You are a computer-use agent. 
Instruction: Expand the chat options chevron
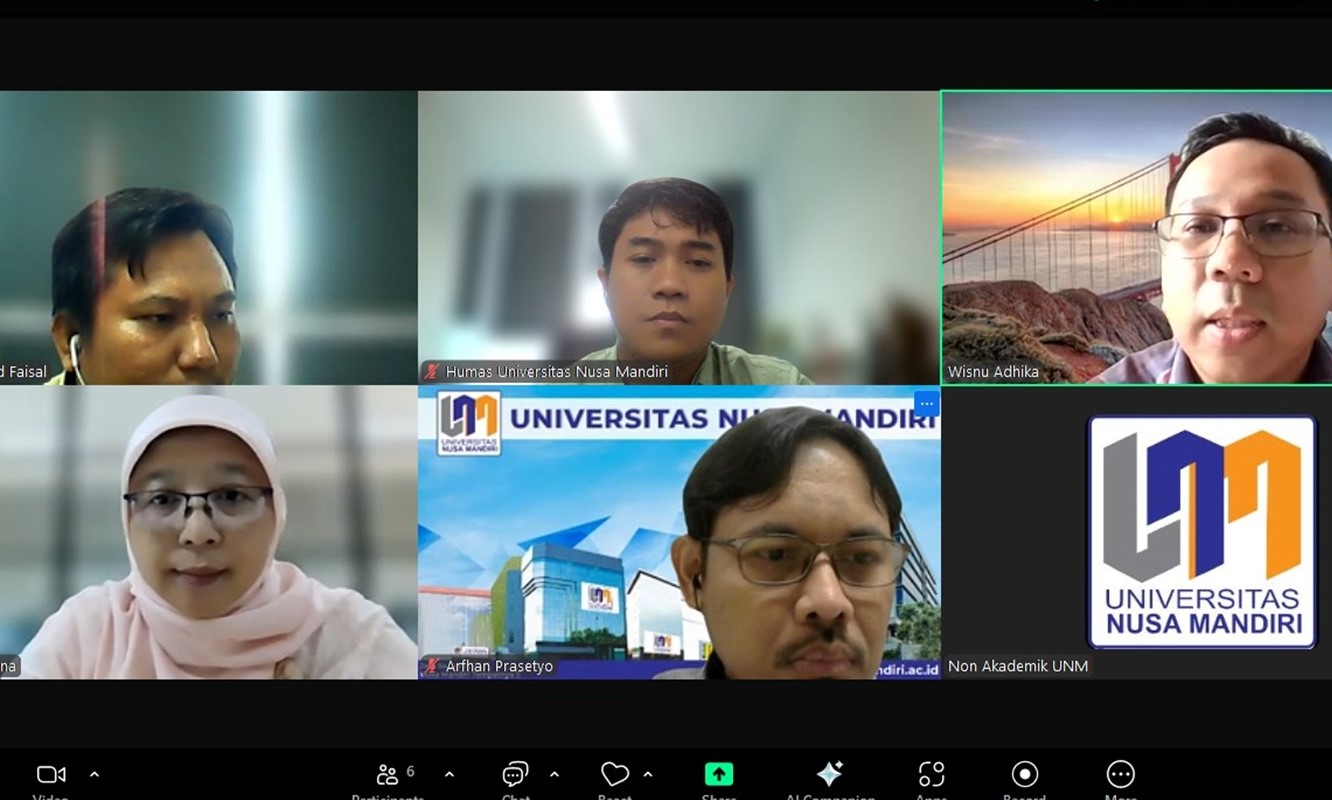(x=554, y=774)
